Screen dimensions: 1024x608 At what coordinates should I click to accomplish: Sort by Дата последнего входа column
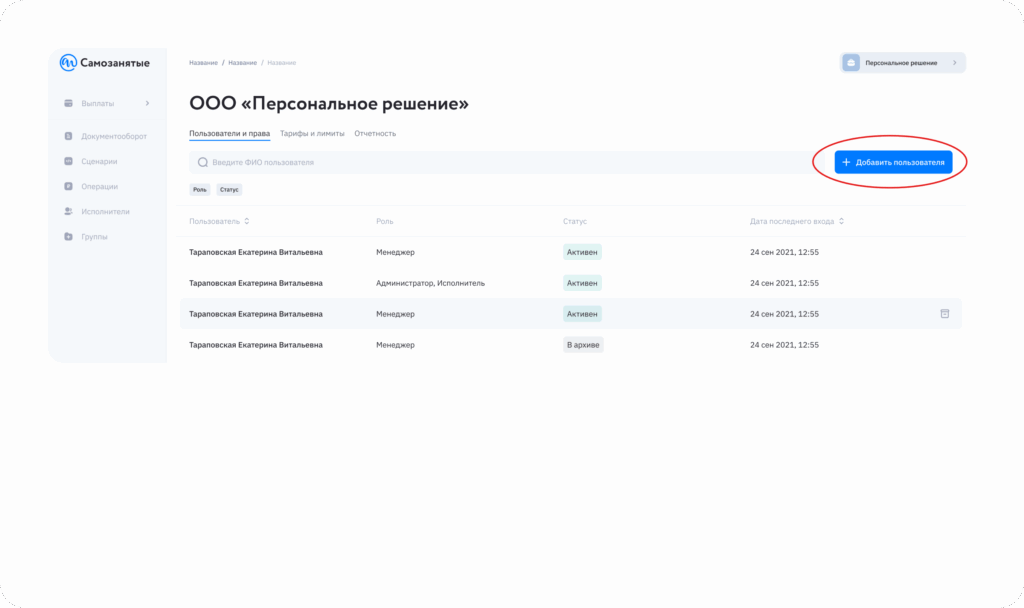[797, 221]
